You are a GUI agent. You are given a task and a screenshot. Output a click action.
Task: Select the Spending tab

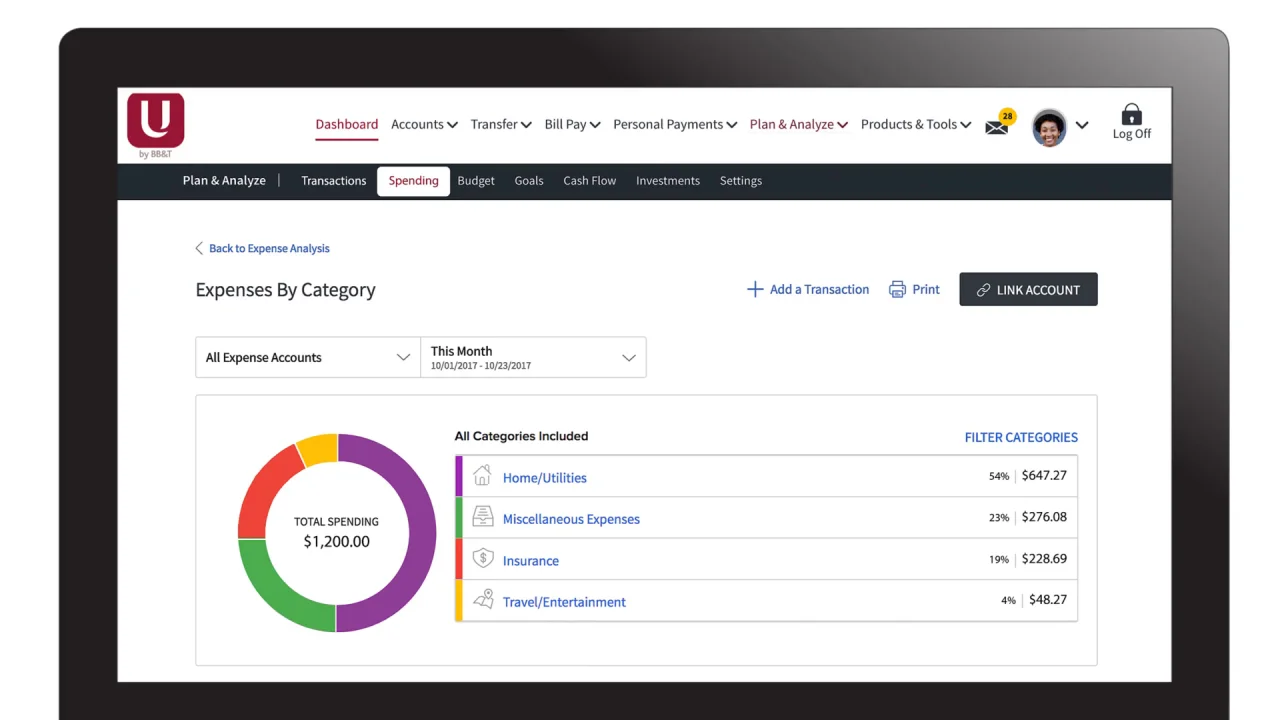[x=413, y=181]
